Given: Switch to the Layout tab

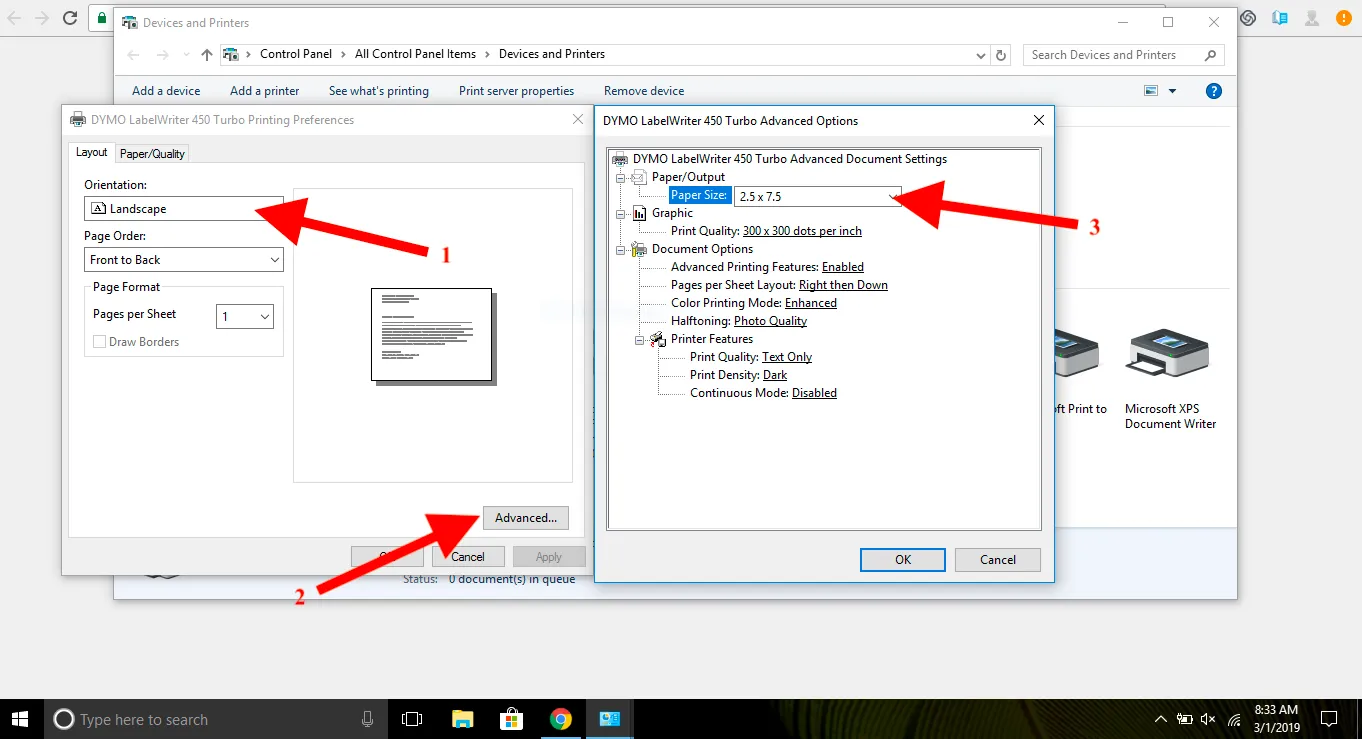Looking at the screenshot, I should point(91,152).
